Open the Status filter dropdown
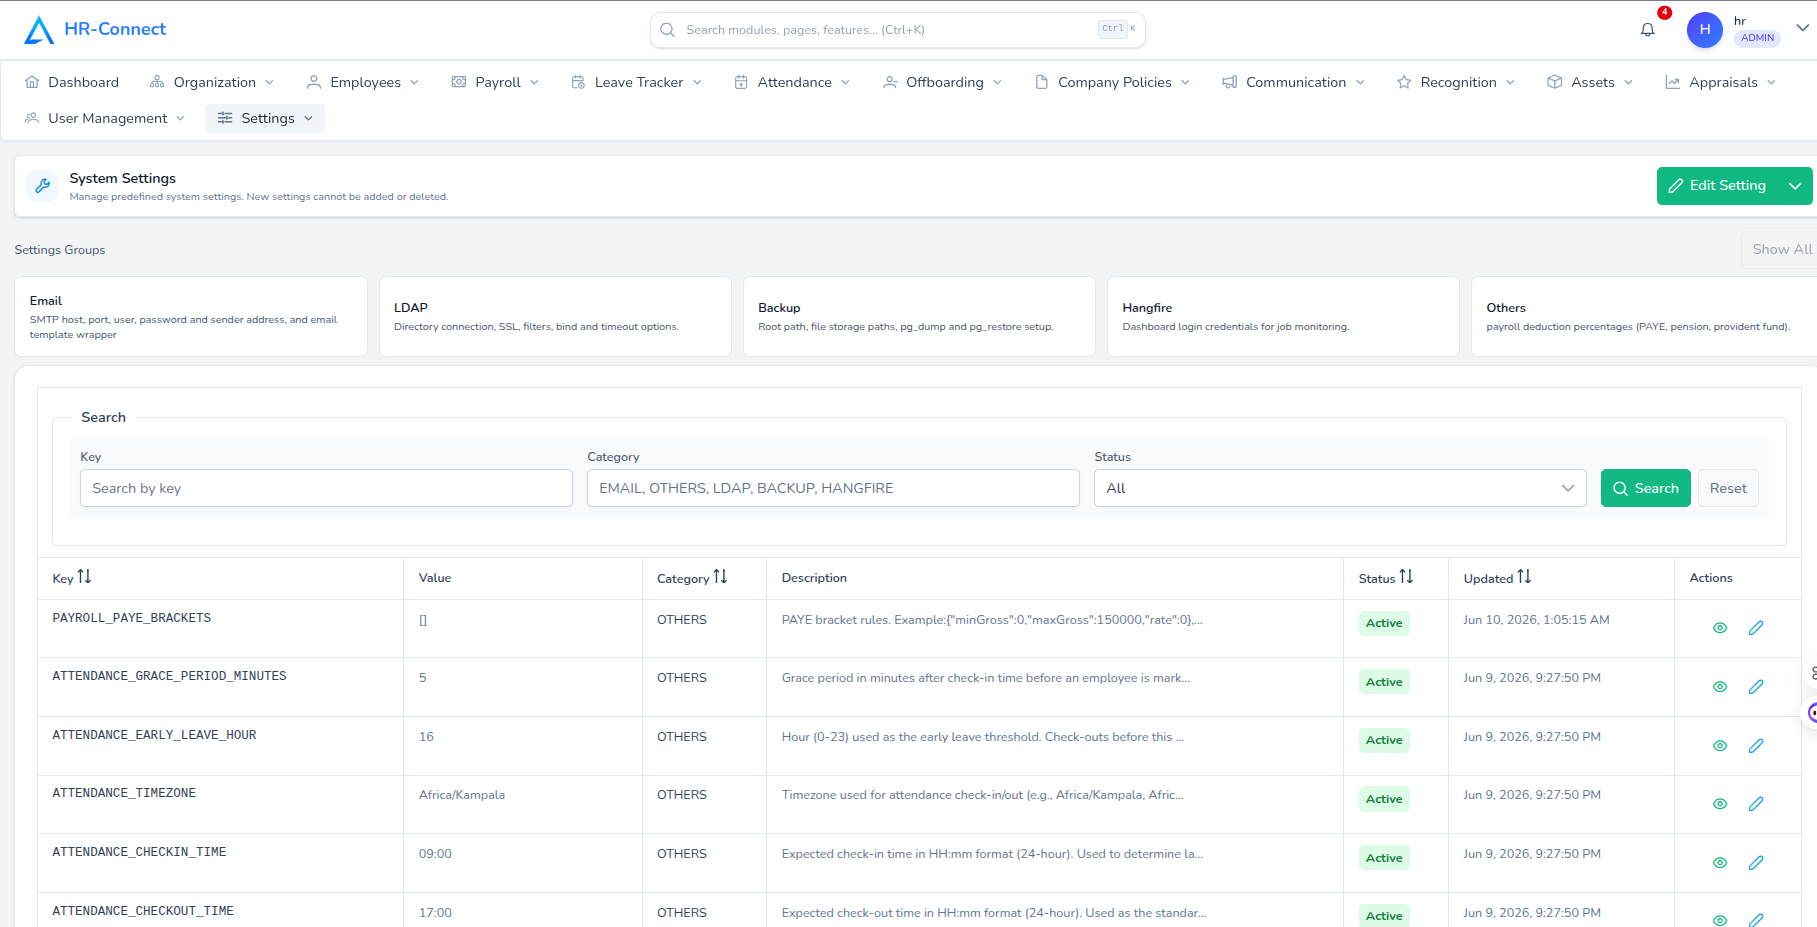Viewport: 1817px width, 927px height. [x=1340, y=488]
